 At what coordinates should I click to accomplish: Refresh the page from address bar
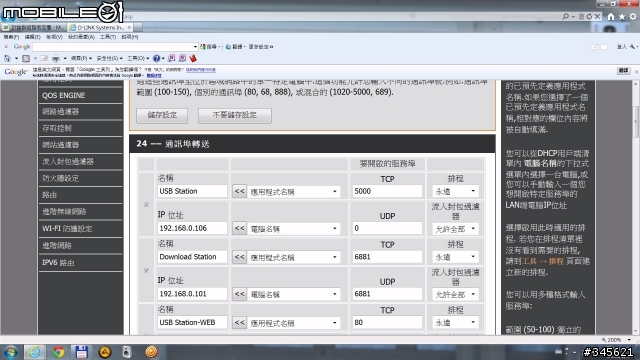(x=589, y=17)
